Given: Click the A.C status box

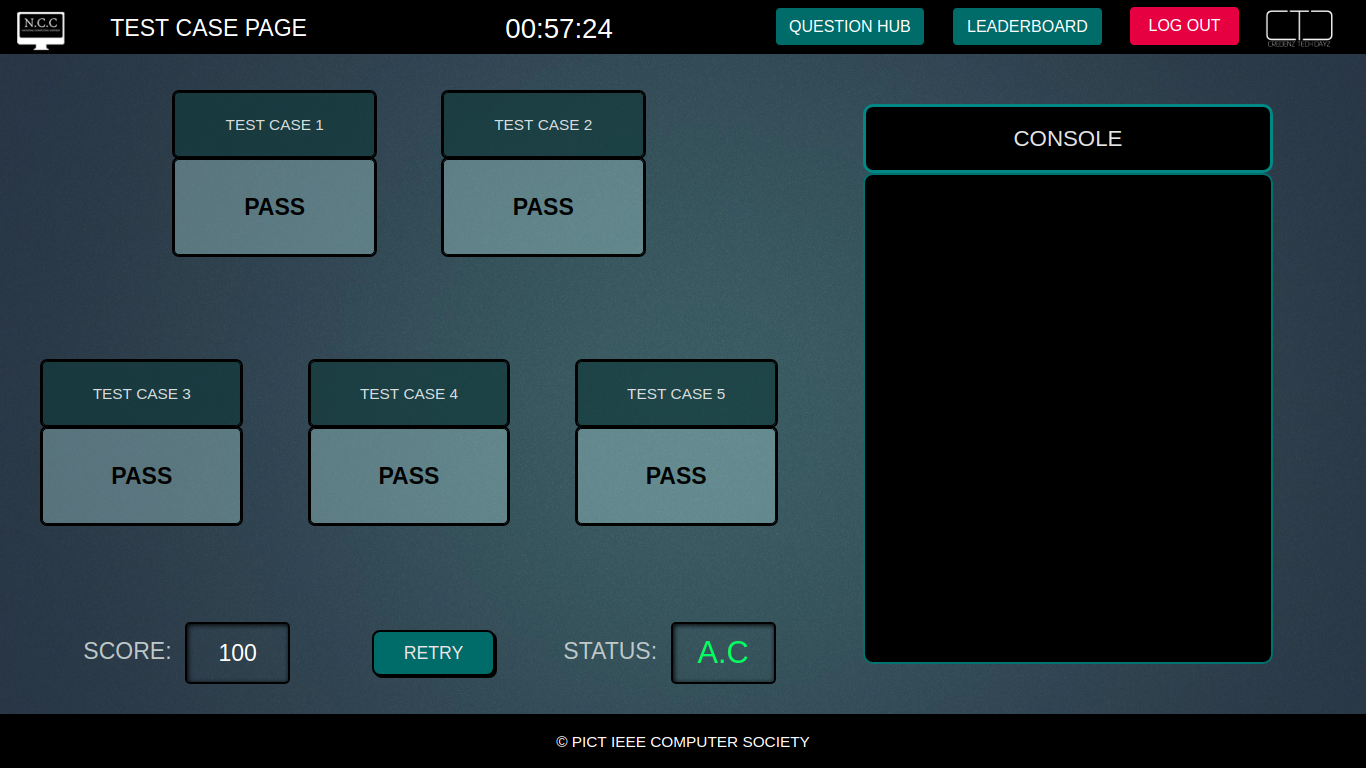Looking at the screenshot, I should coord(723,653).
